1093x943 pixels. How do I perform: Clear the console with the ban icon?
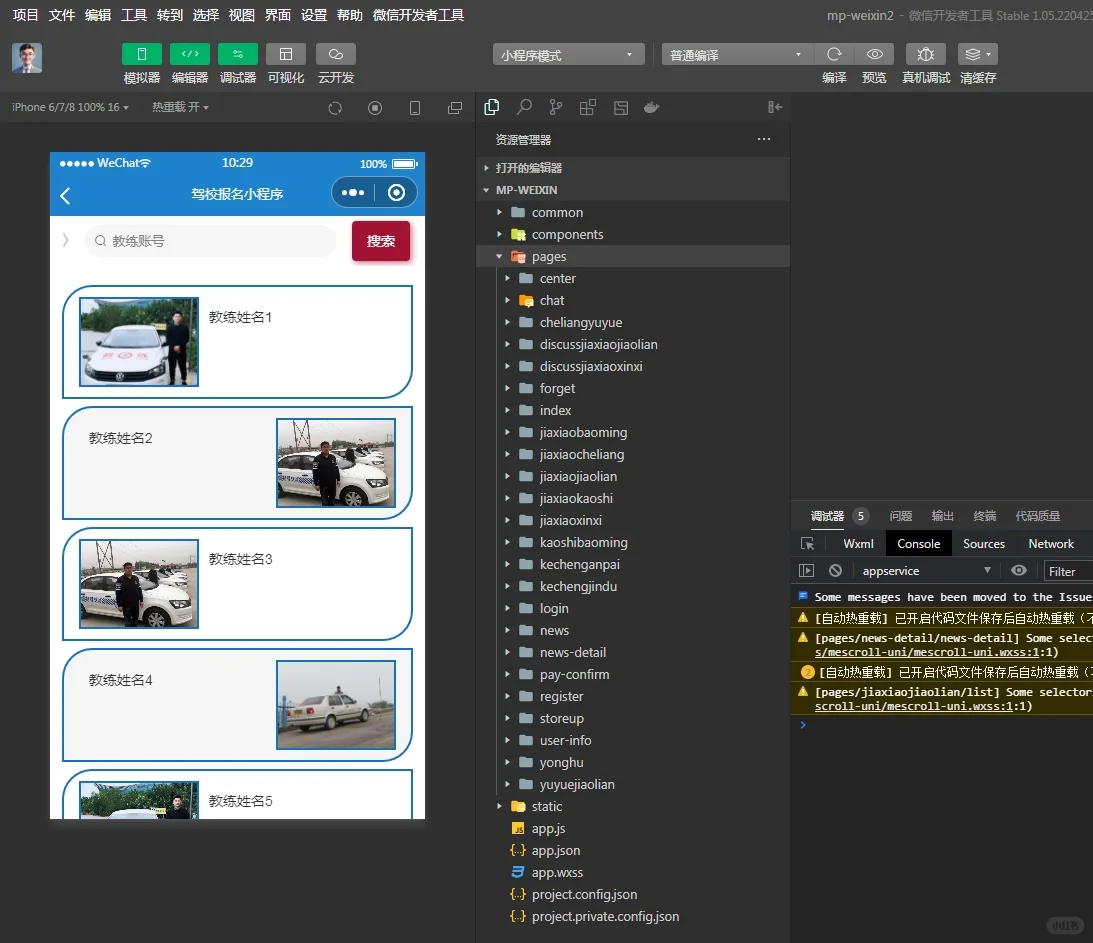(x=835, y=571)
